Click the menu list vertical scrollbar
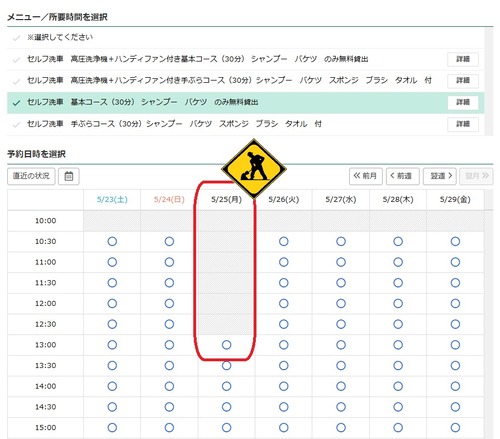This screenshot has width=500, height=439. [489, 81]
